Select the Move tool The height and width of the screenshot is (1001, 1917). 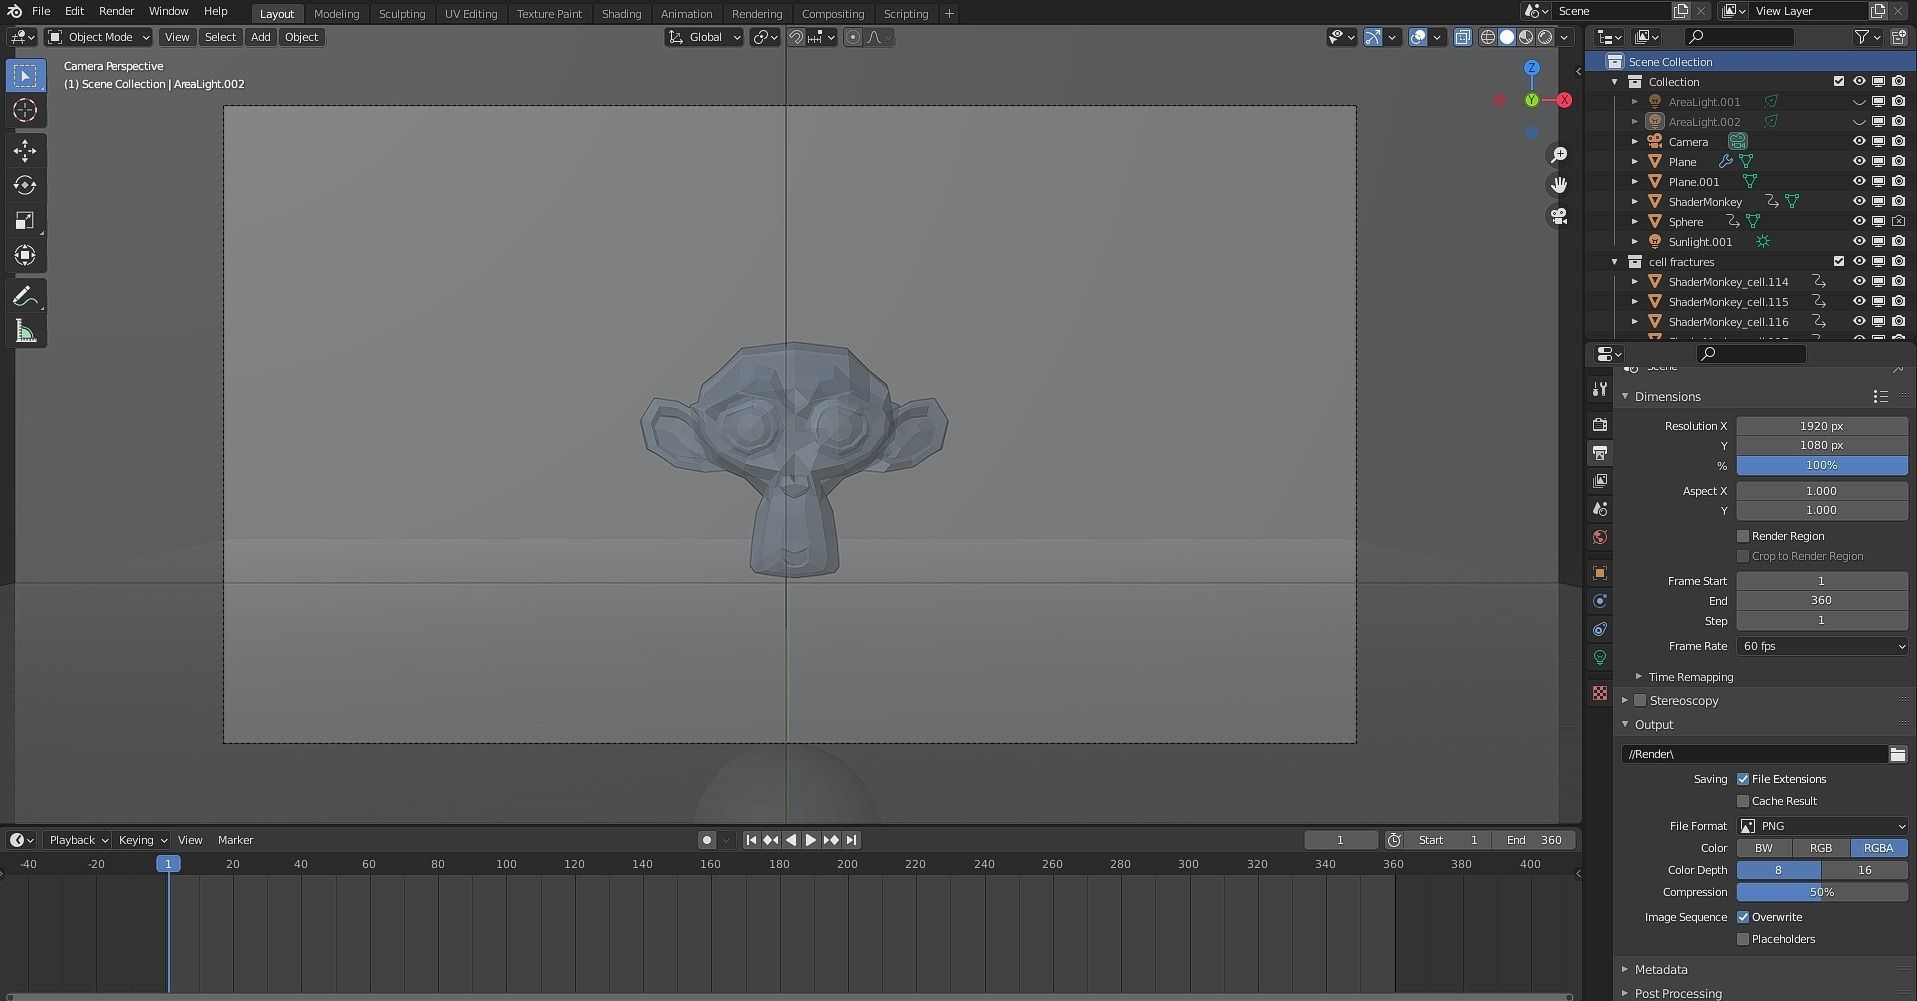coord(26,151)
